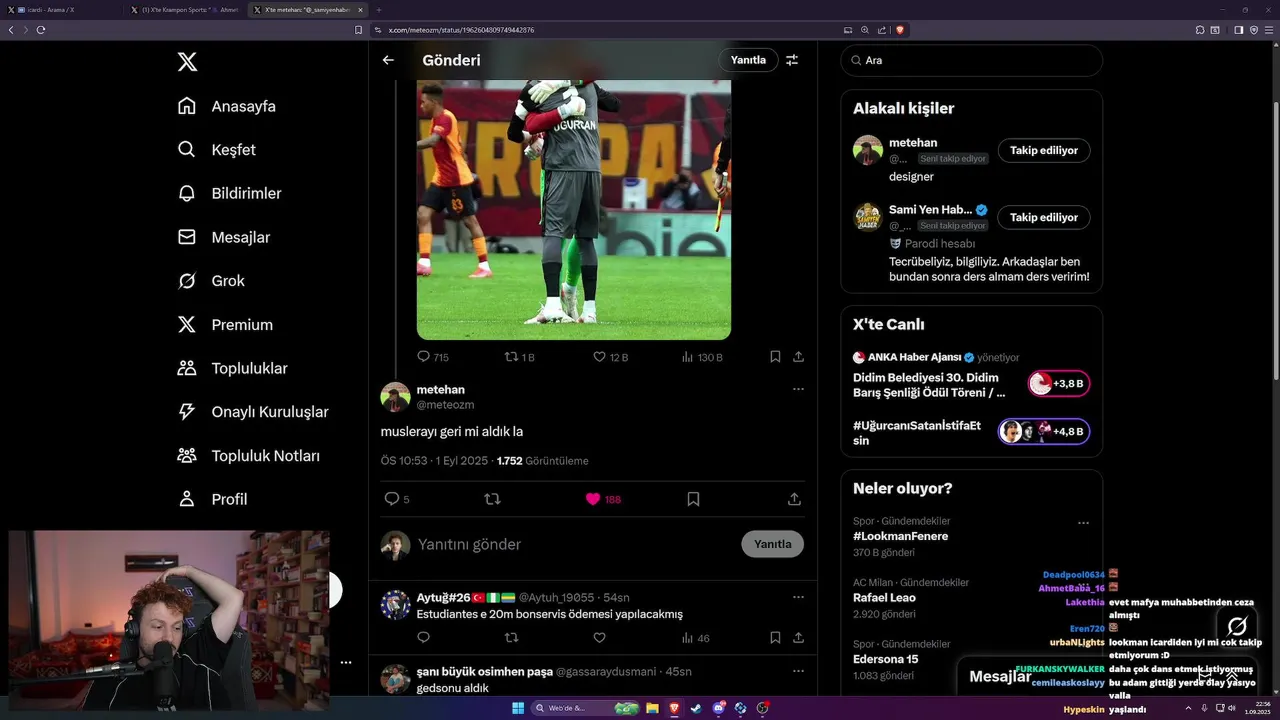Image resolution: width=1280 pixels, height=720 pixels.
Task: Like the quoted post with 12 B likes
Action: click(610, 357)
